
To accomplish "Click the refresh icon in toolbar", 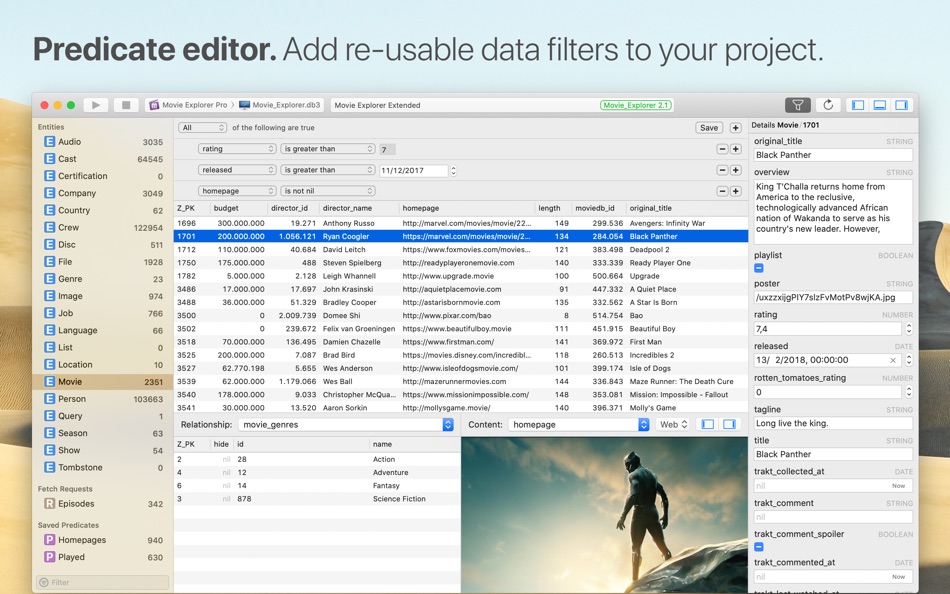I will pyautogui.click(x=828, y=105).
